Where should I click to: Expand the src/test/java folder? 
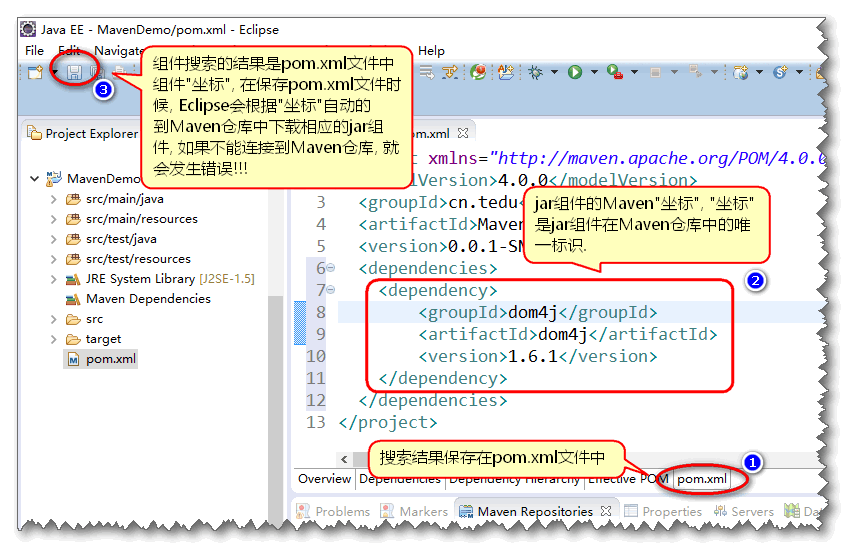point(53,239)
